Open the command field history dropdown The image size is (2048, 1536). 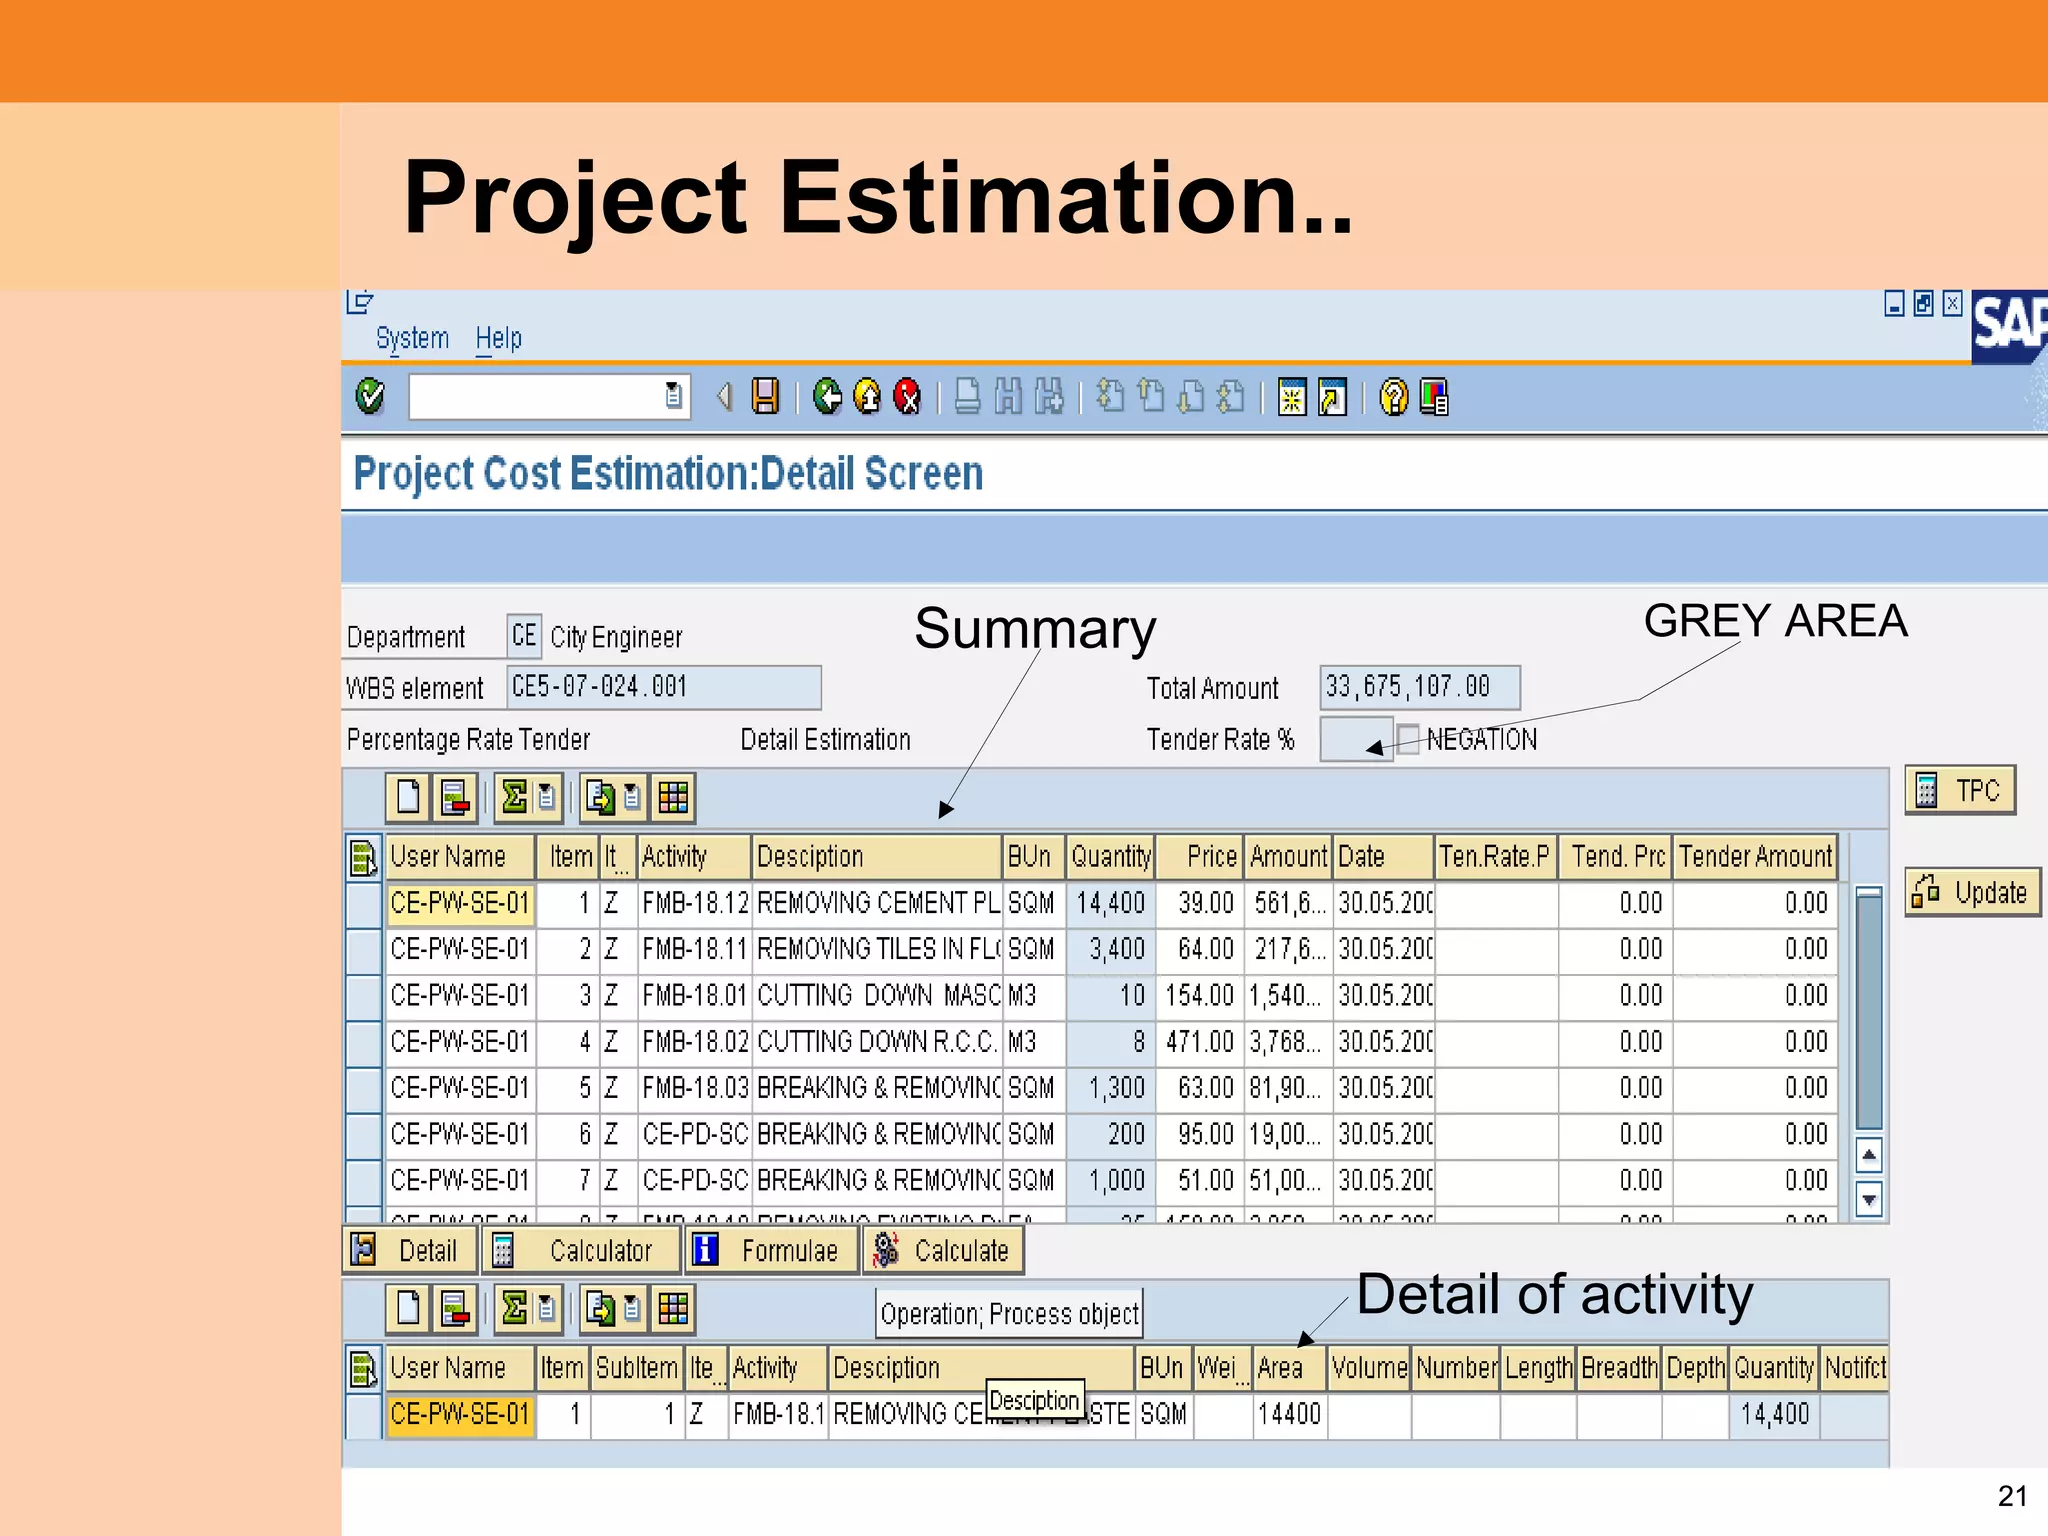[674, 397]
